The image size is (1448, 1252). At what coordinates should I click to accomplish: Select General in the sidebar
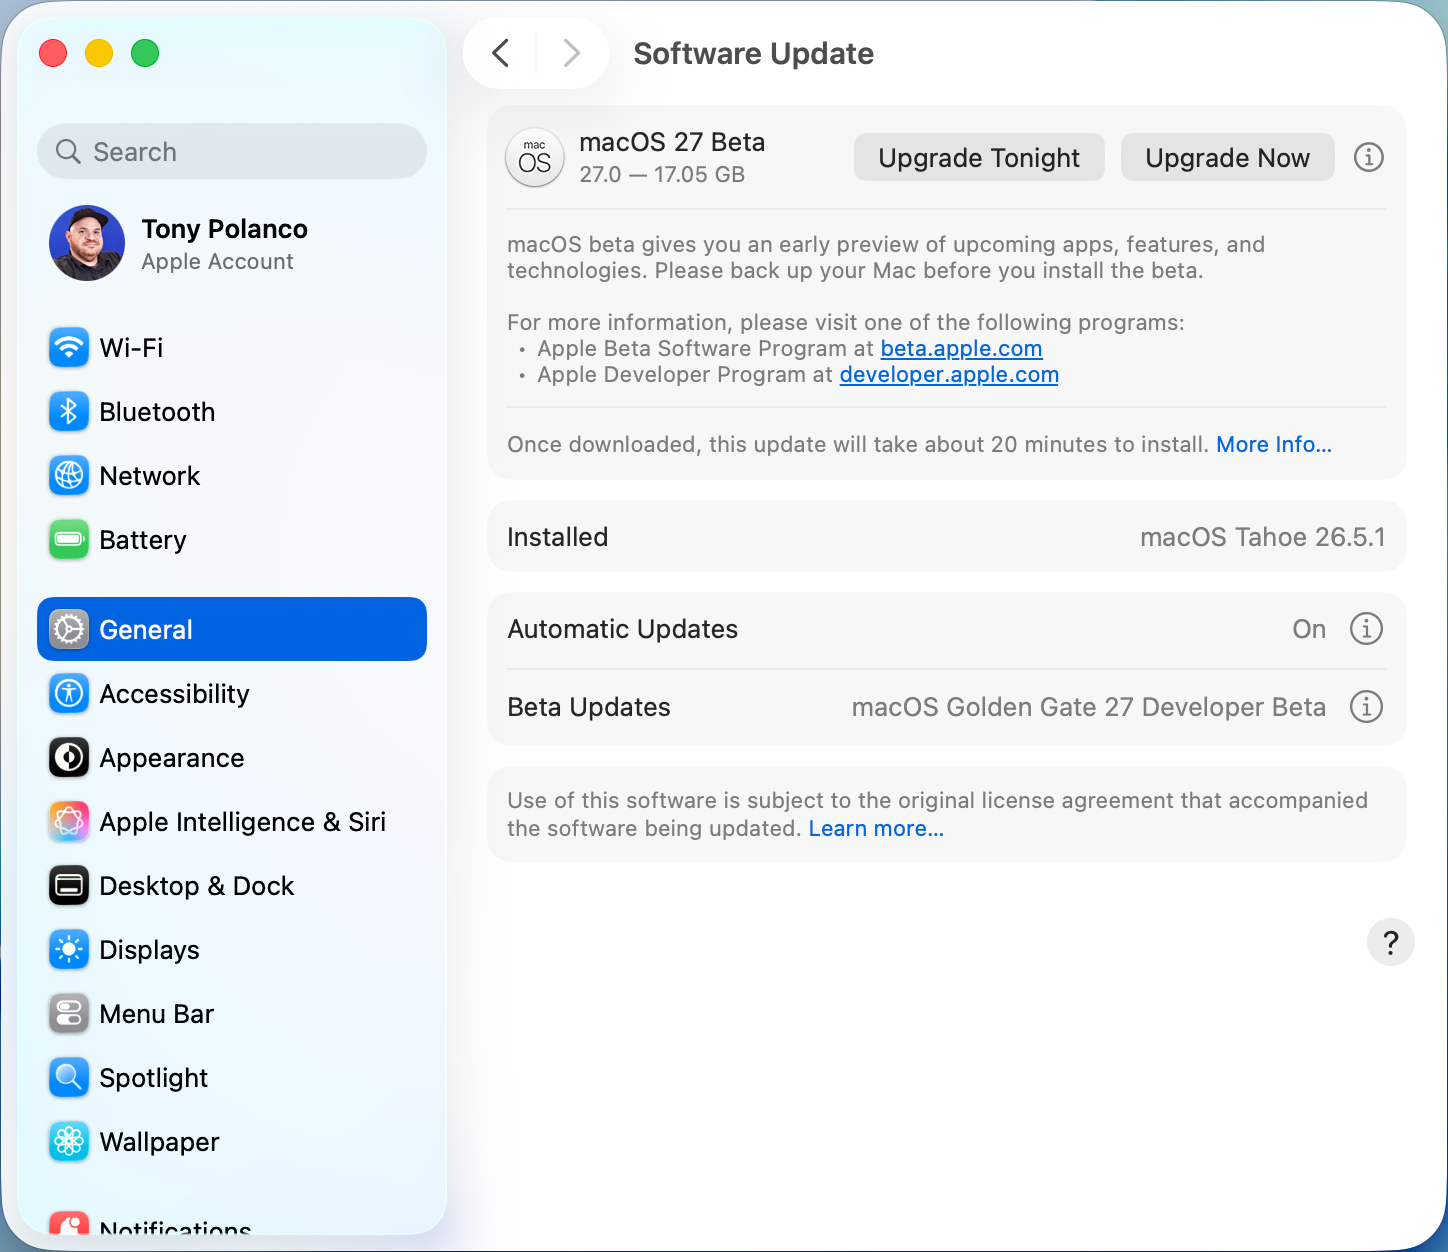[232, 629]
